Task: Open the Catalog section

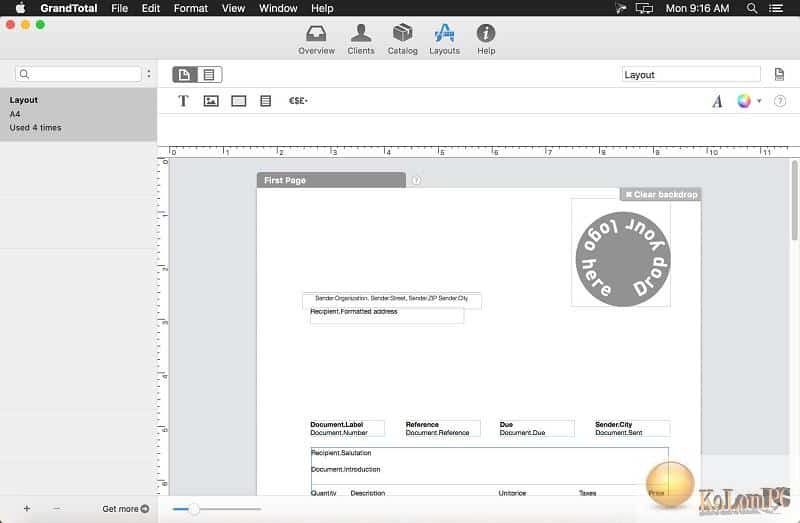Action: click(x=403, y=40)
